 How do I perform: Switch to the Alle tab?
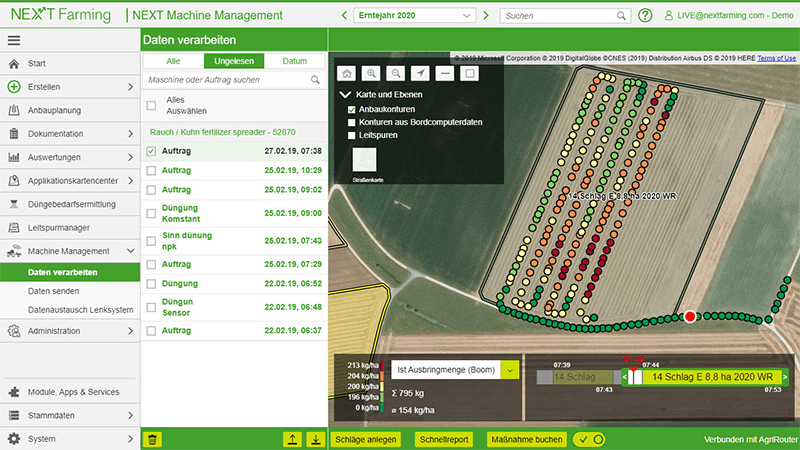coord(173,61)
